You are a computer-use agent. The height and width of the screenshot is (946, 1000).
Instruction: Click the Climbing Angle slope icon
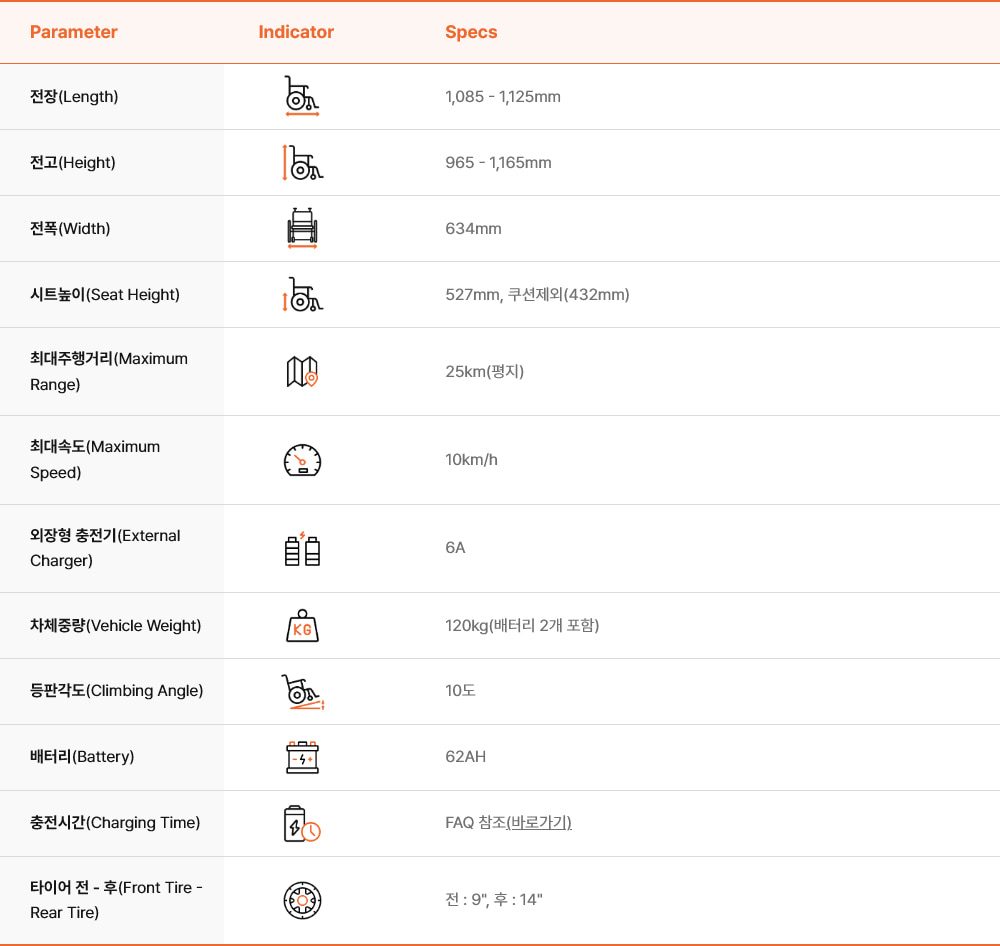click(303, 692)
